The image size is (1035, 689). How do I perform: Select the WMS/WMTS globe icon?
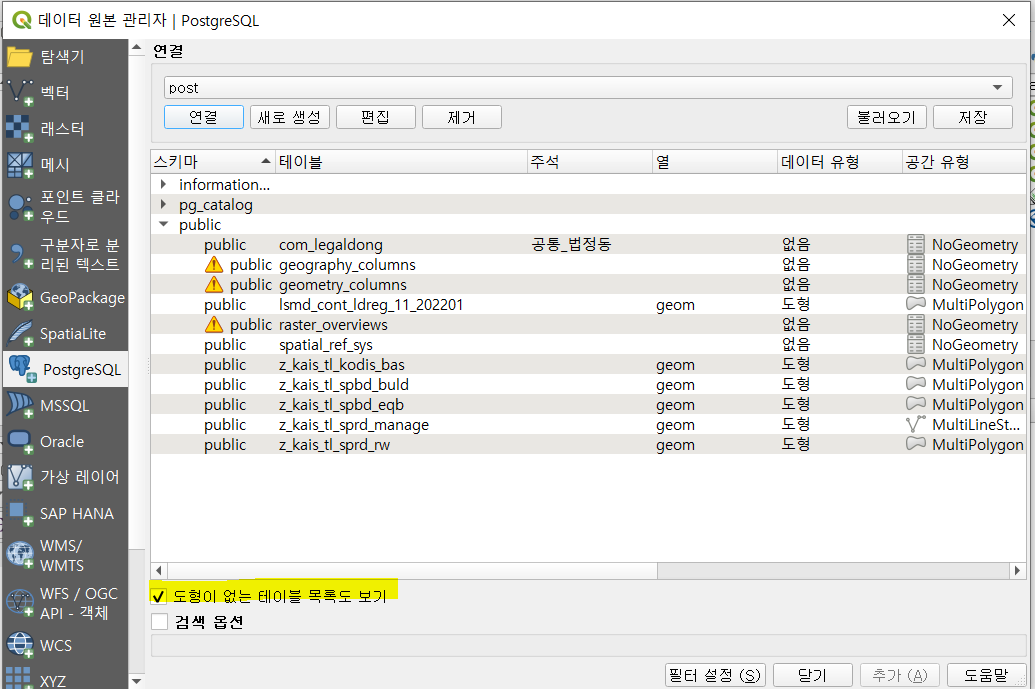coord(19,554)
